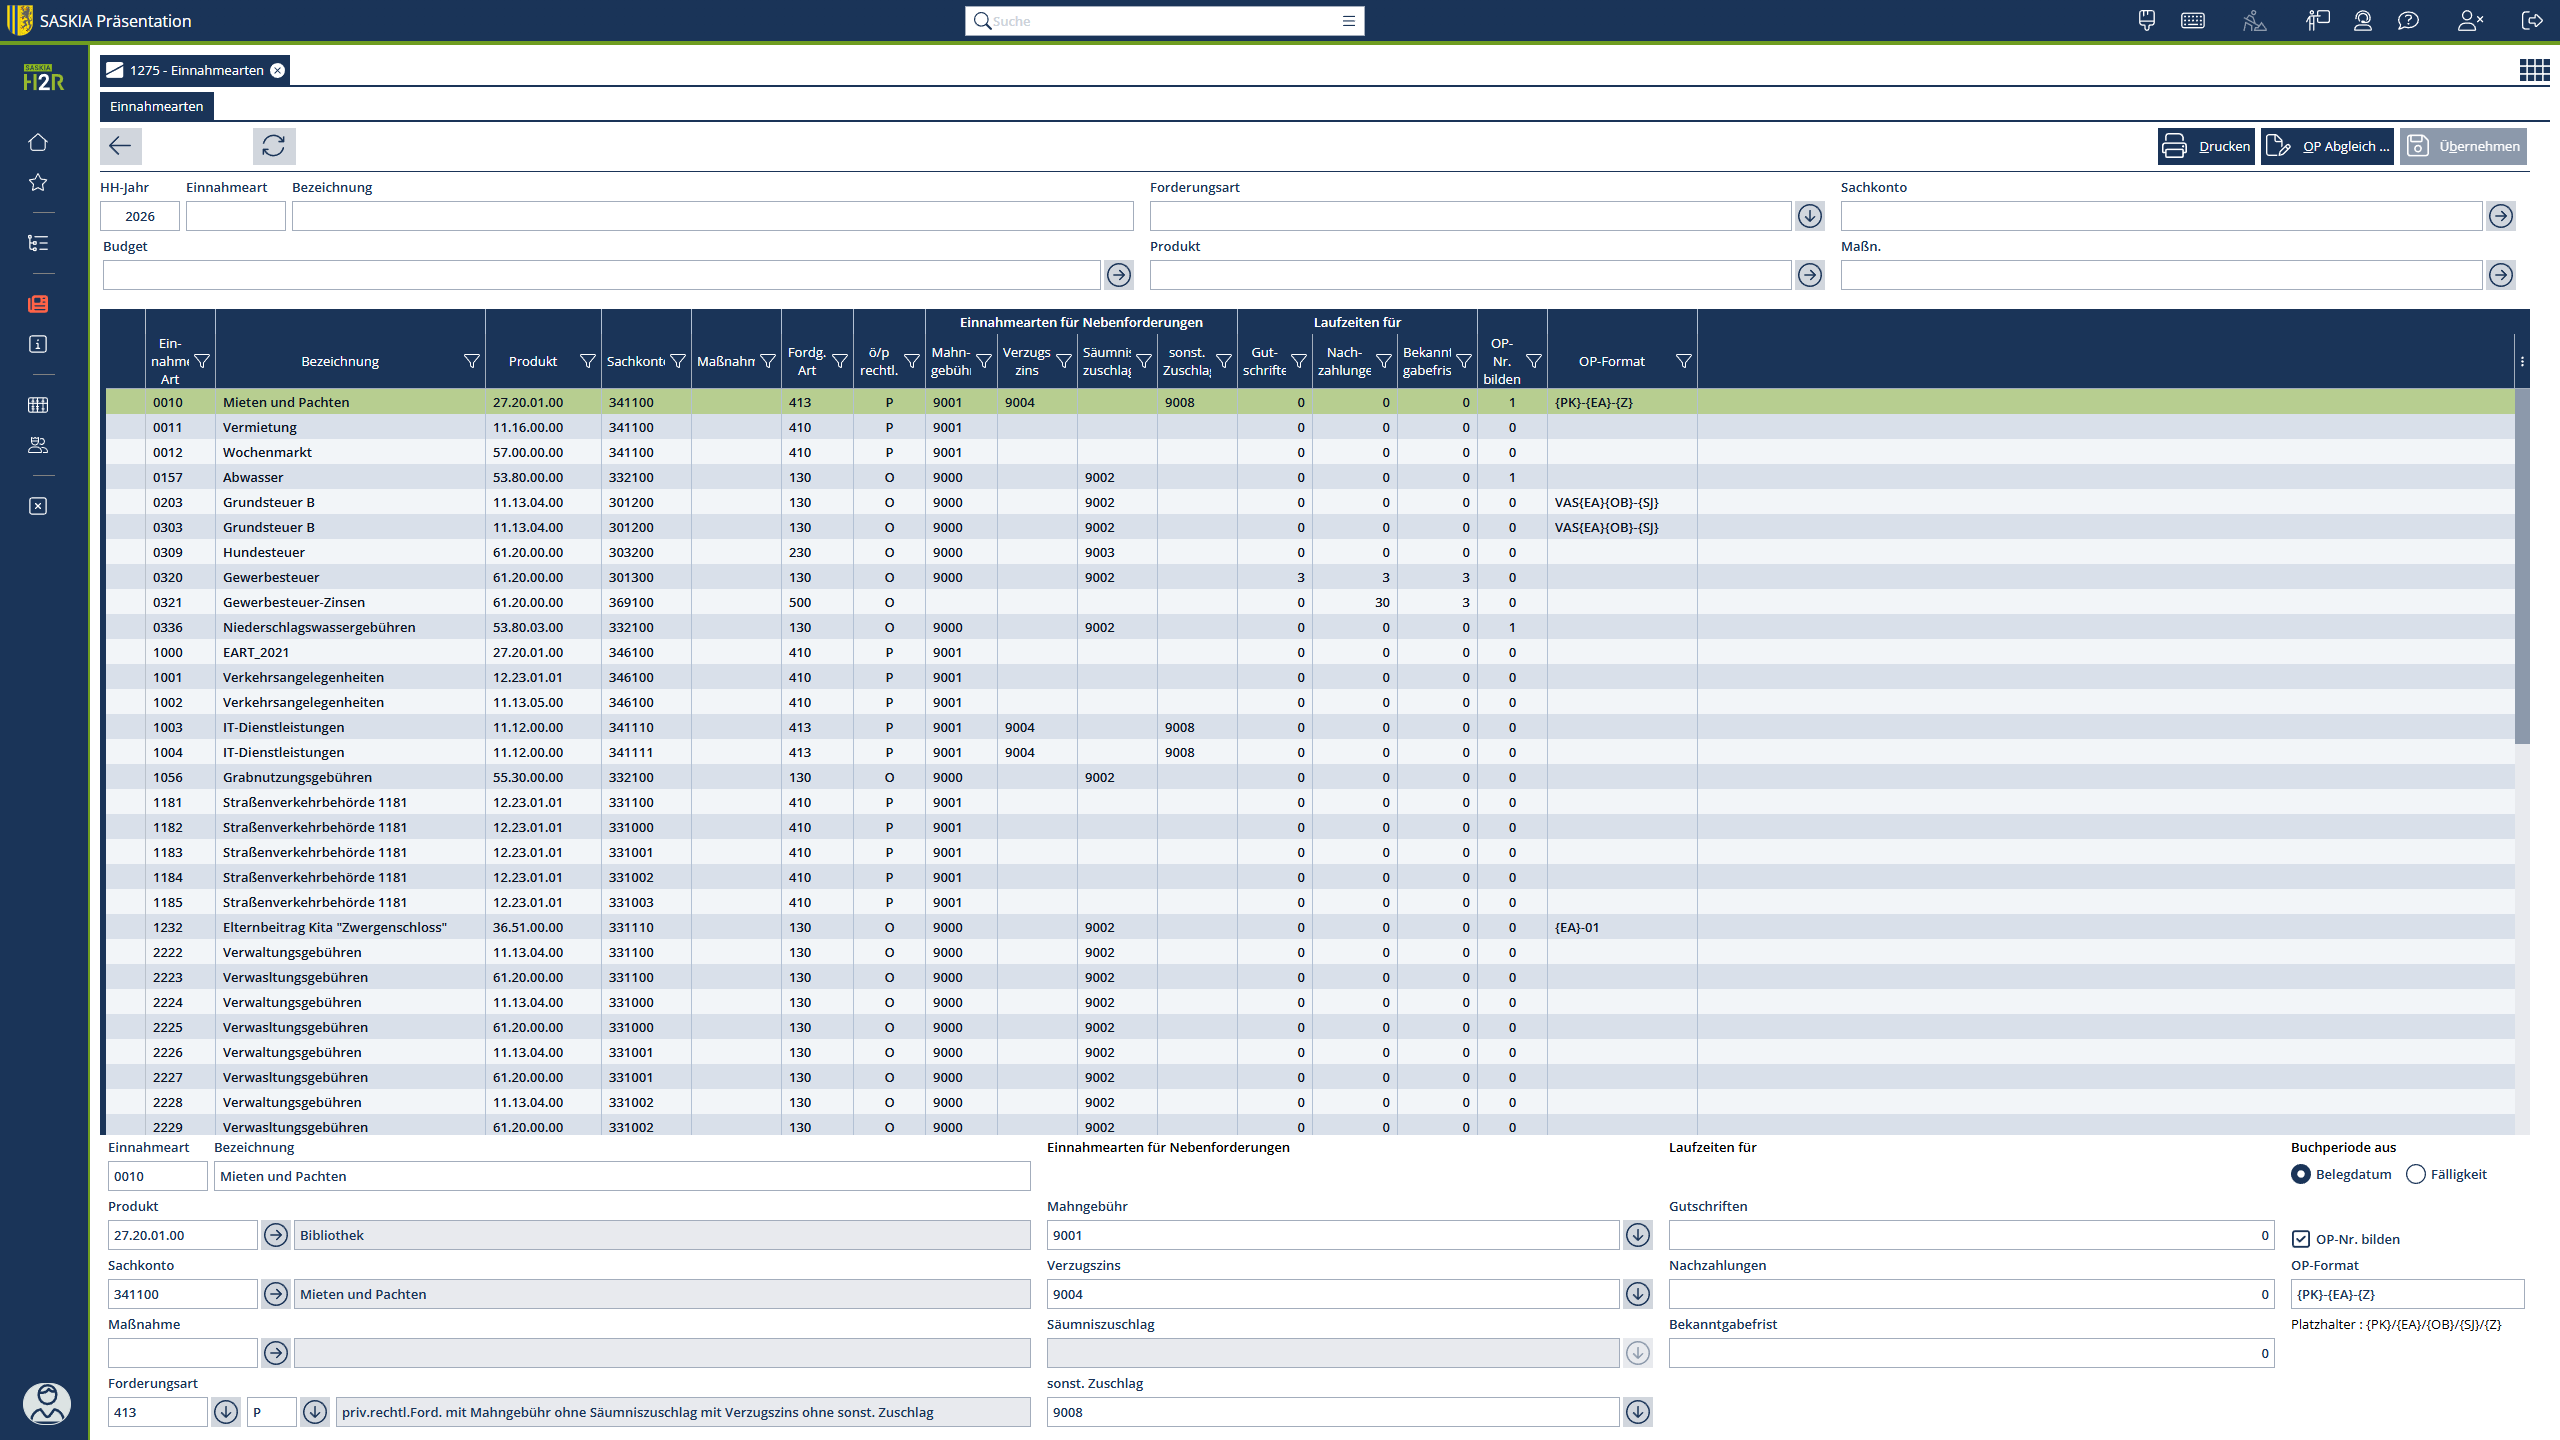Open the Forderungsart filter dropdown arrow
Image resolution: width=2560 pixels, height=1440 pixels.
(x=1809, y=216)
